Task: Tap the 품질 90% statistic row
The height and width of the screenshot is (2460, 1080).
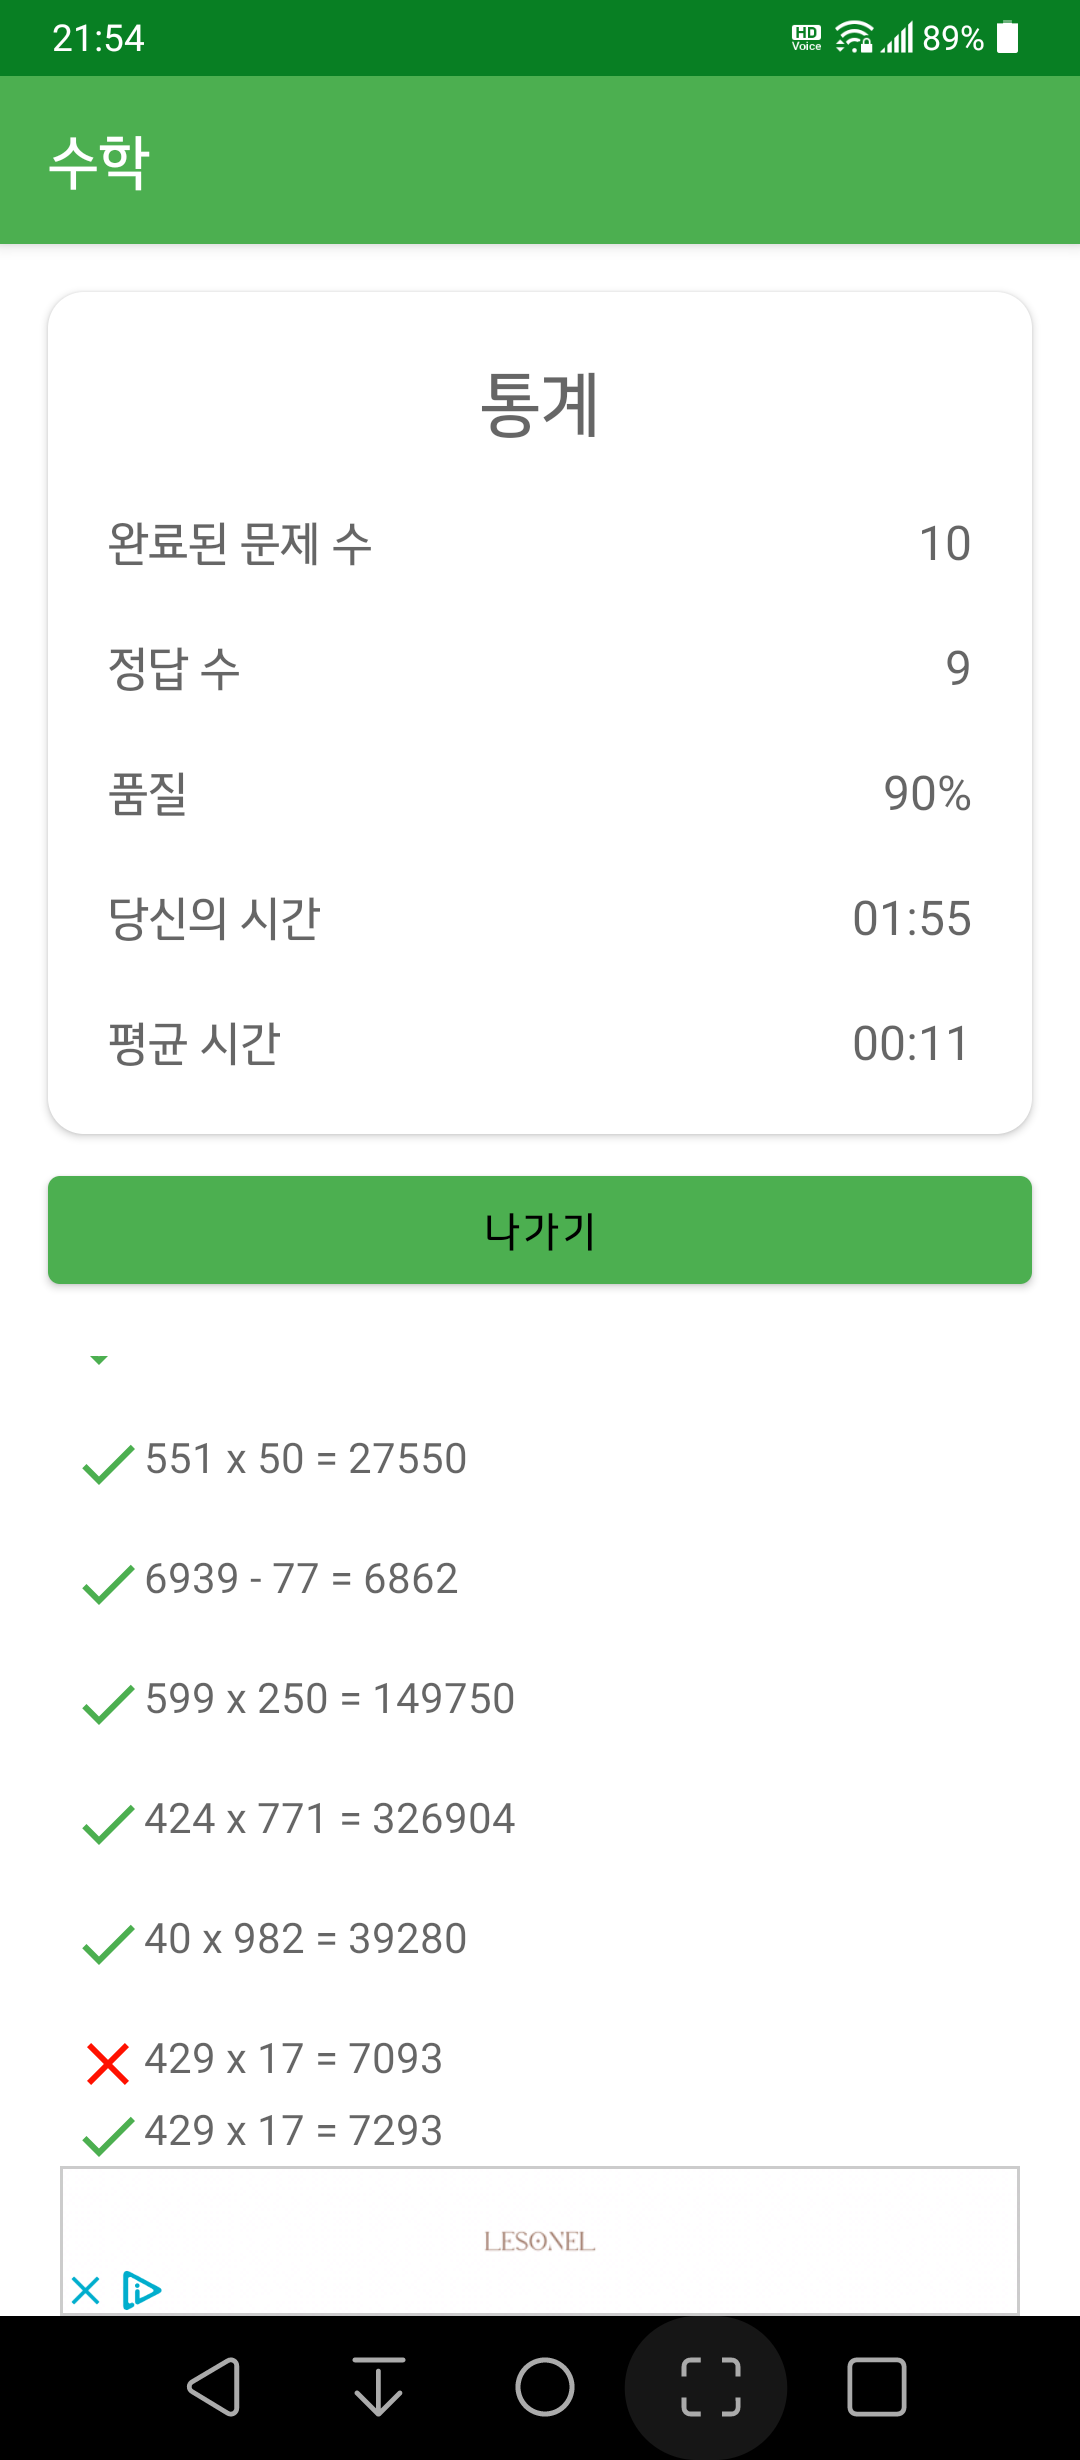Action: coord(540,794)
